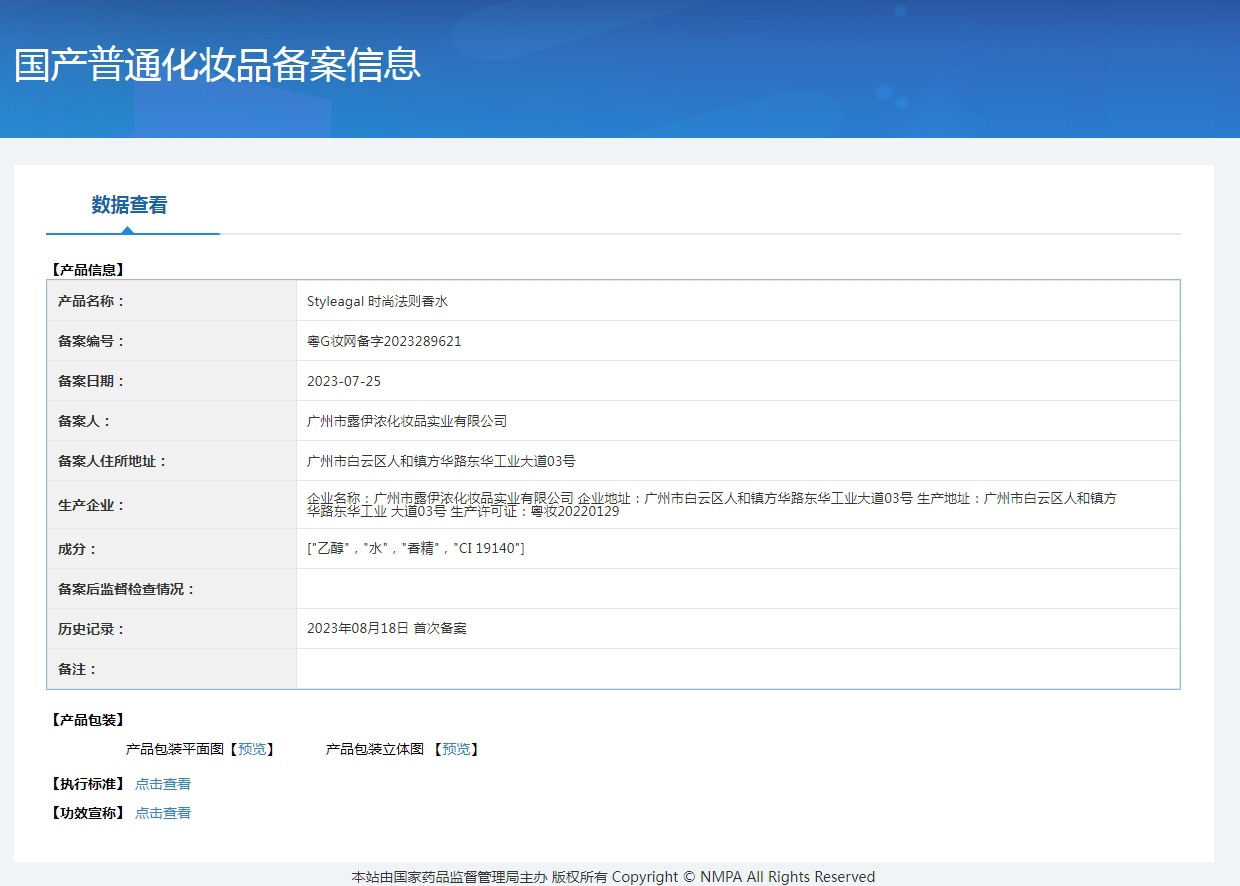The image size is (1240, 886).
Task: Click 点击查看 next to 功效宣称
Action: click(x=163, y=813)
